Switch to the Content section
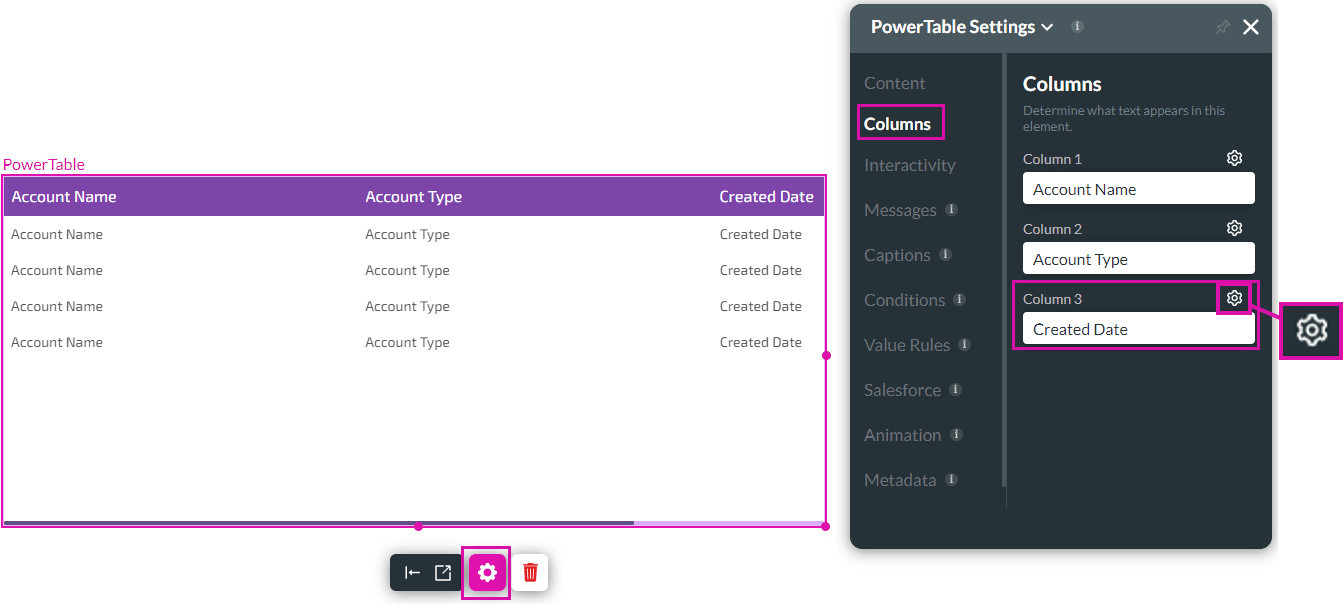1343x604 pixels. click(894, 83)
